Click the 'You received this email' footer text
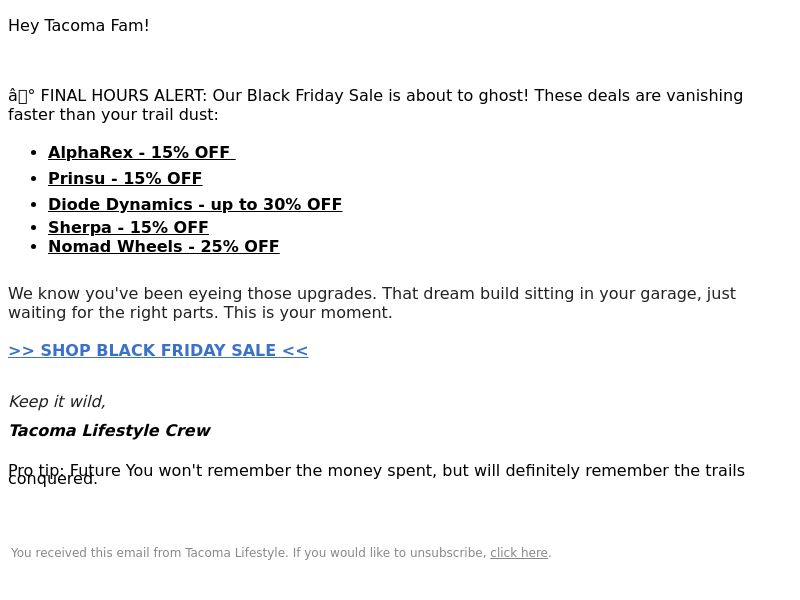 [281, 553]
